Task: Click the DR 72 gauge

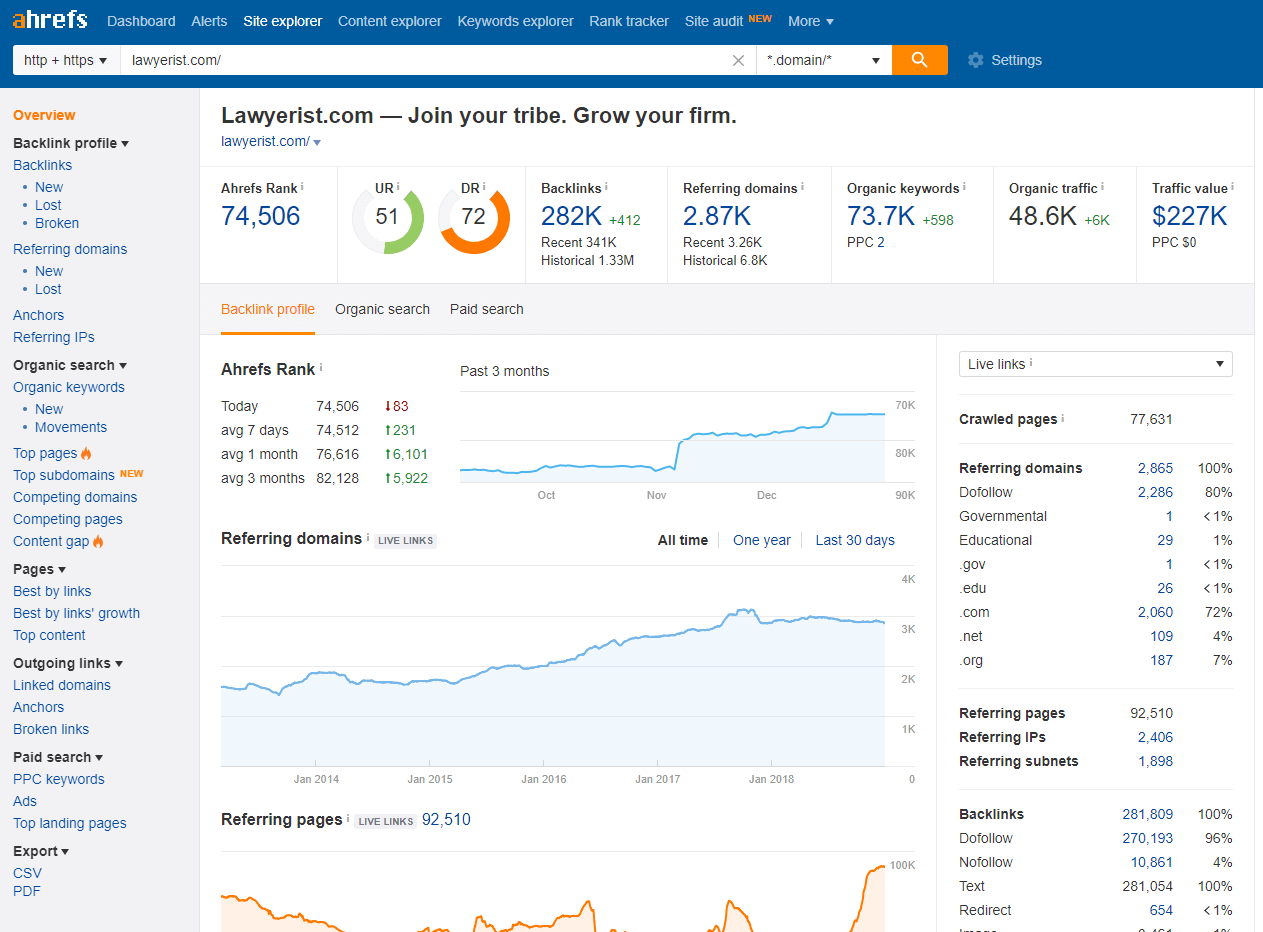Action: (x=473, y=217)
